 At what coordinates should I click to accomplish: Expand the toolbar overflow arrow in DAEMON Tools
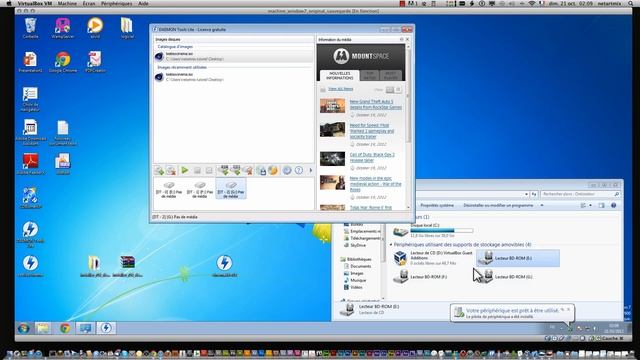point(311,170)
